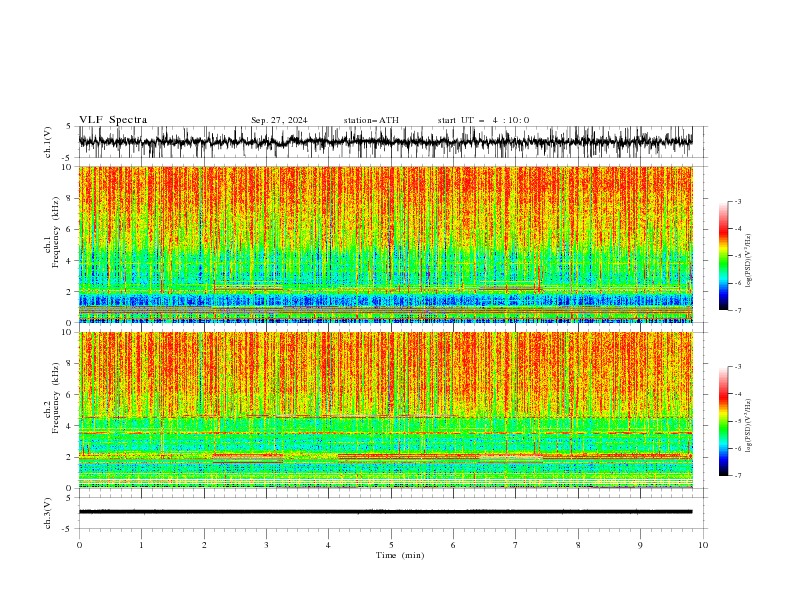Image resolution: width=792 pixels, height=612 pixels.
Task: Click the ch.1 waveform trace plot
Action: 385,142
